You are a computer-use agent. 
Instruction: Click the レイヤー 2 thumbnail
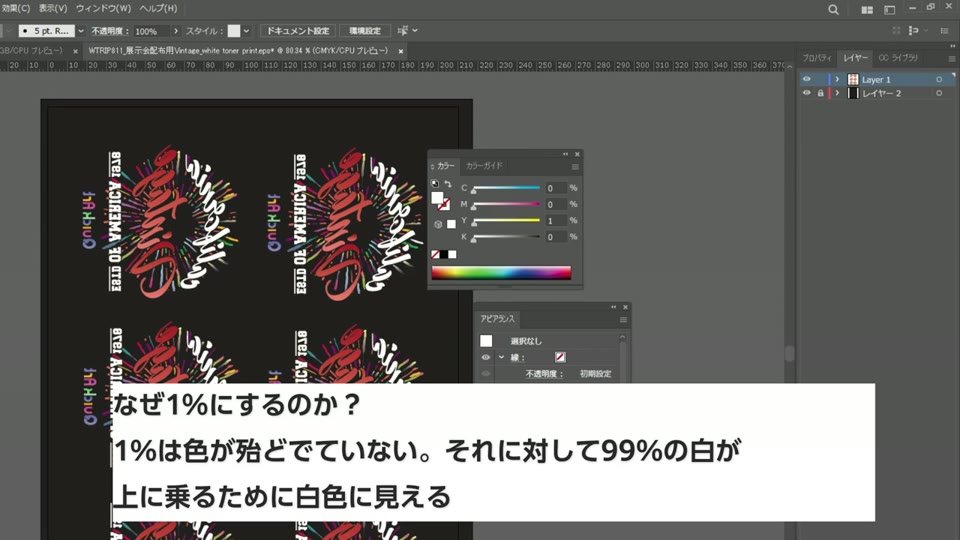[853, 93]
